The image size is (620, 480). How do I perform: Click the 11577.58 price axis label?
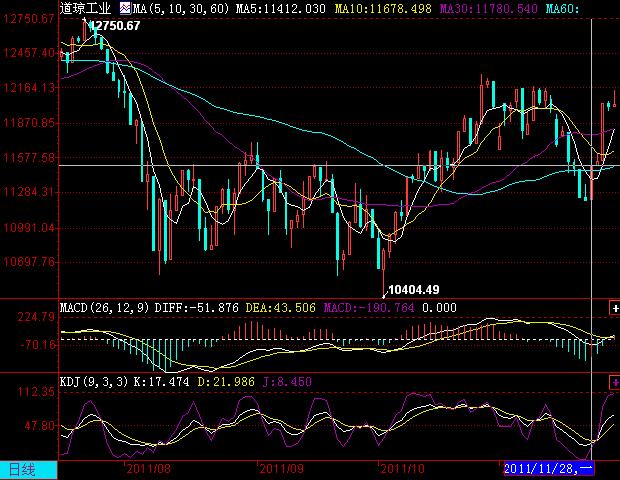[x=30, y=158]
